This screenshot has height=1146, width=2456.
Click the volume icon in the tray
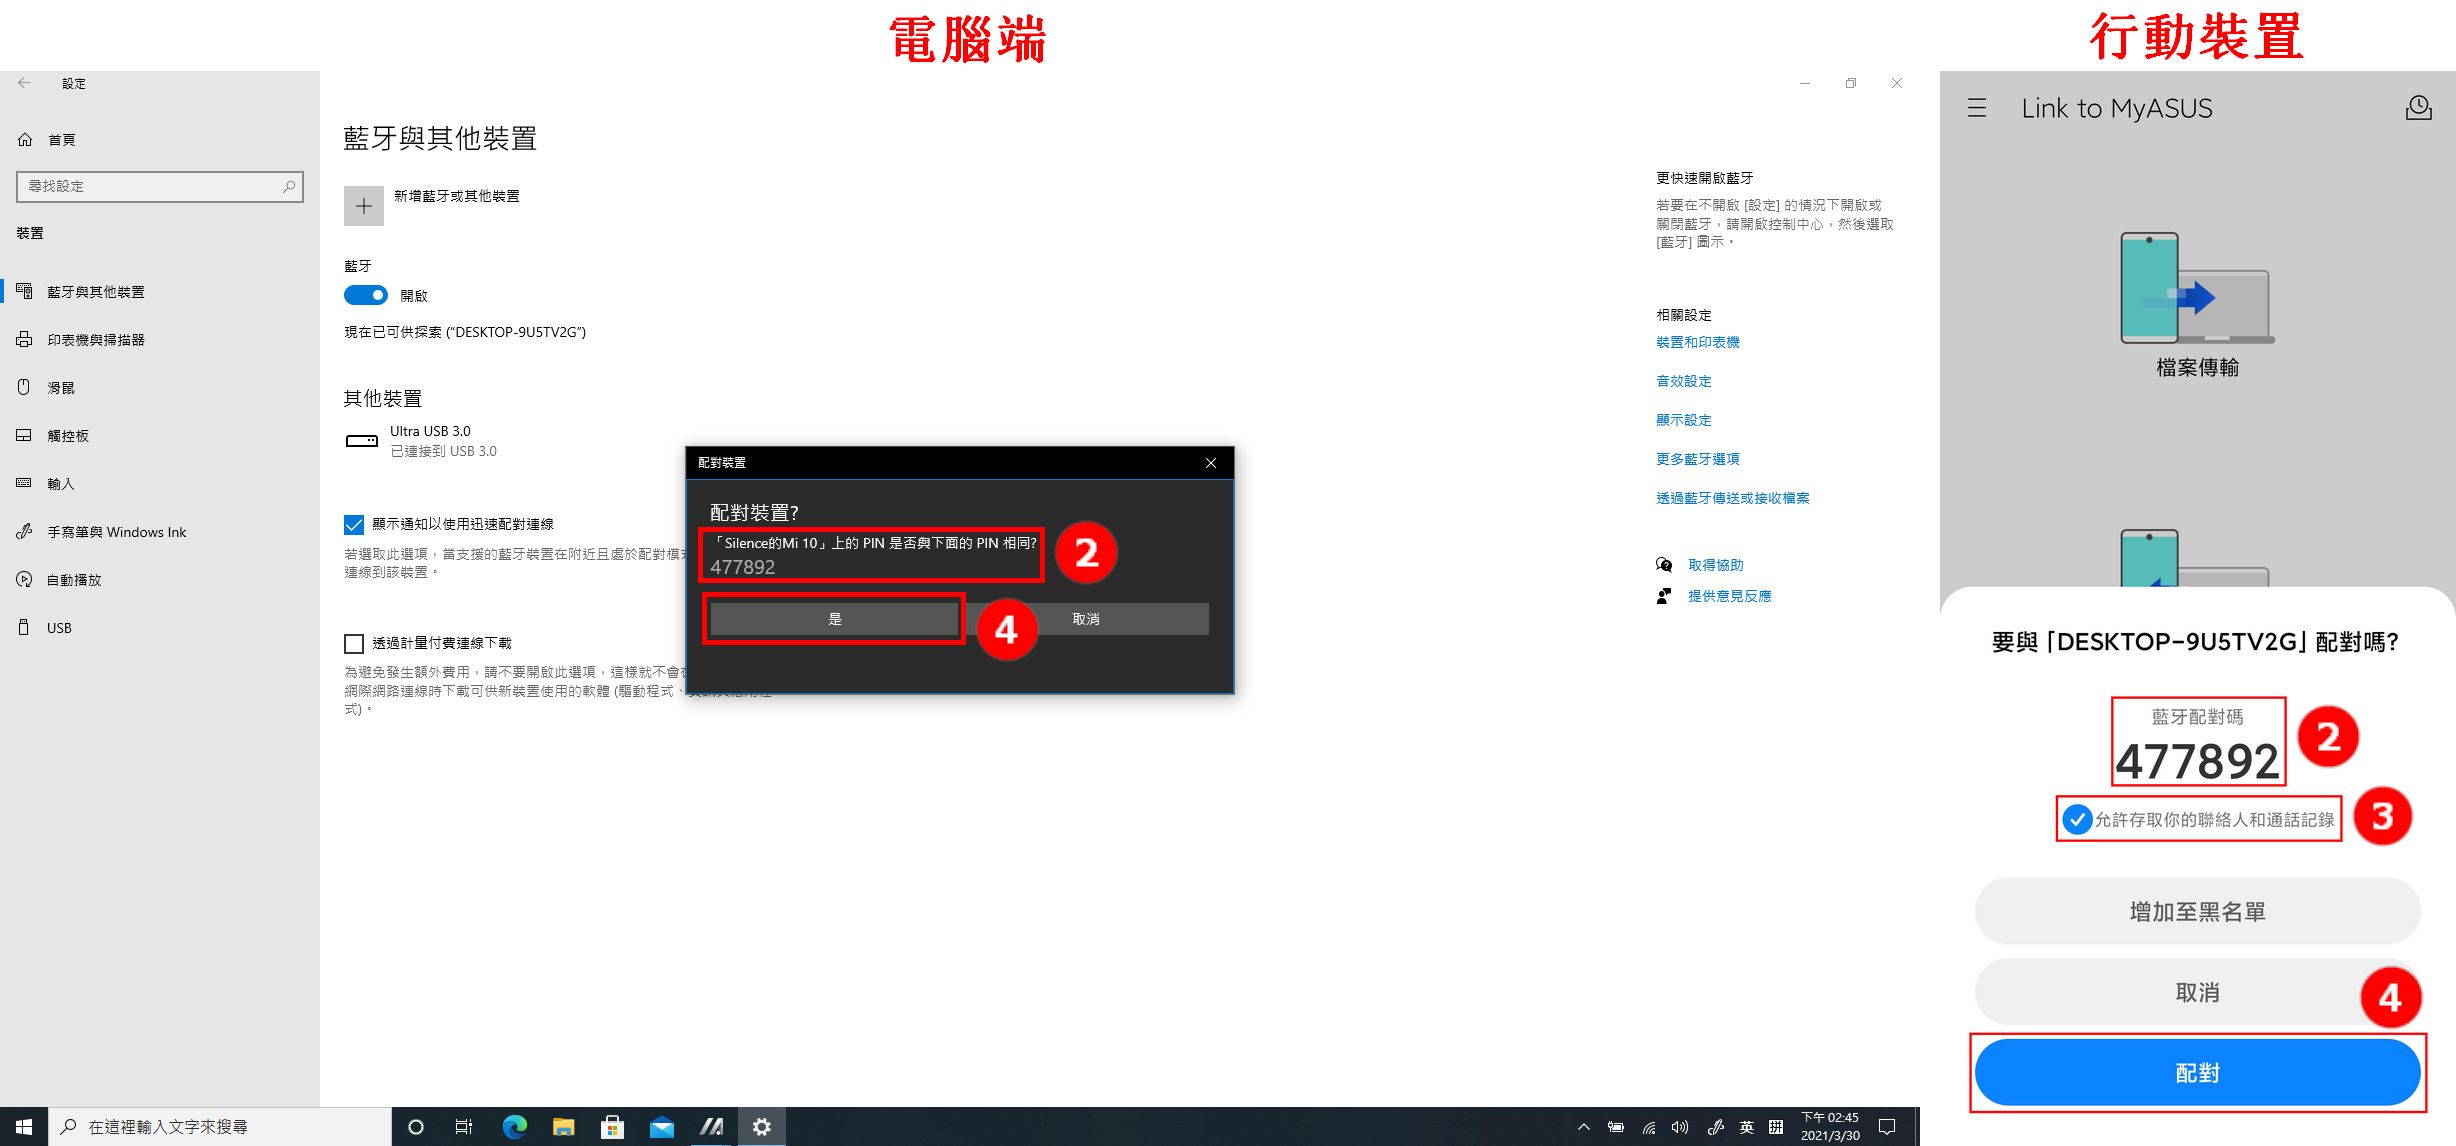[1680, 1127]
